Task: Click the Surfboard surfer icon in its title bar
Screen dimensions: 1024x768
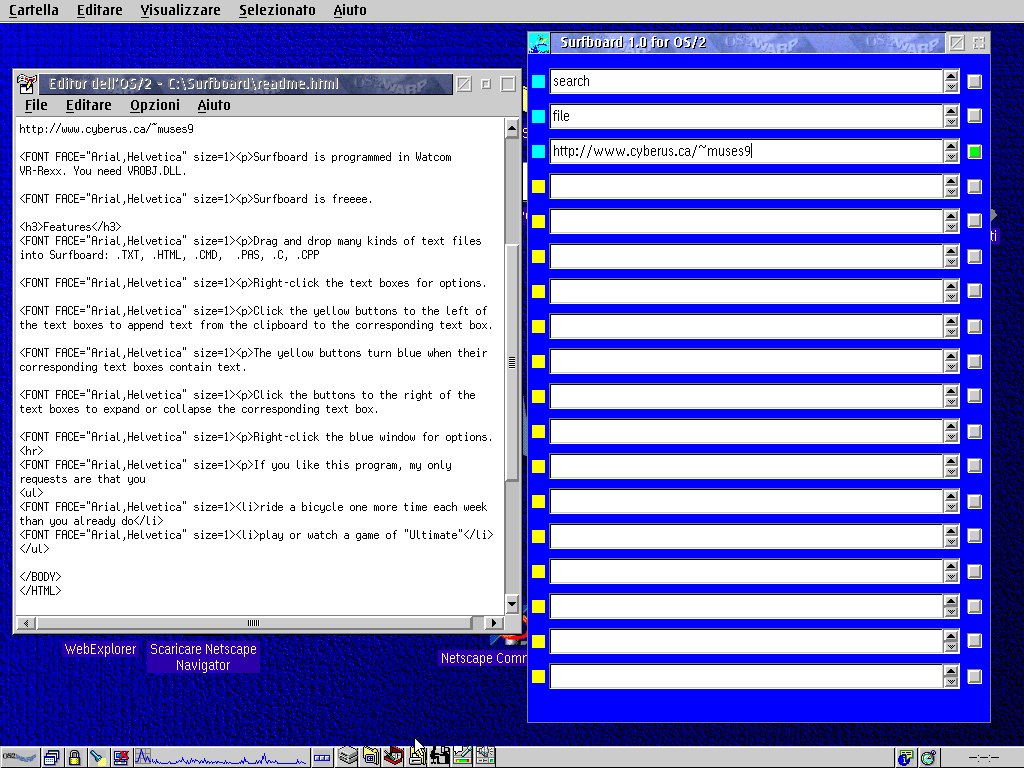Action: click(x=539, y=42)
